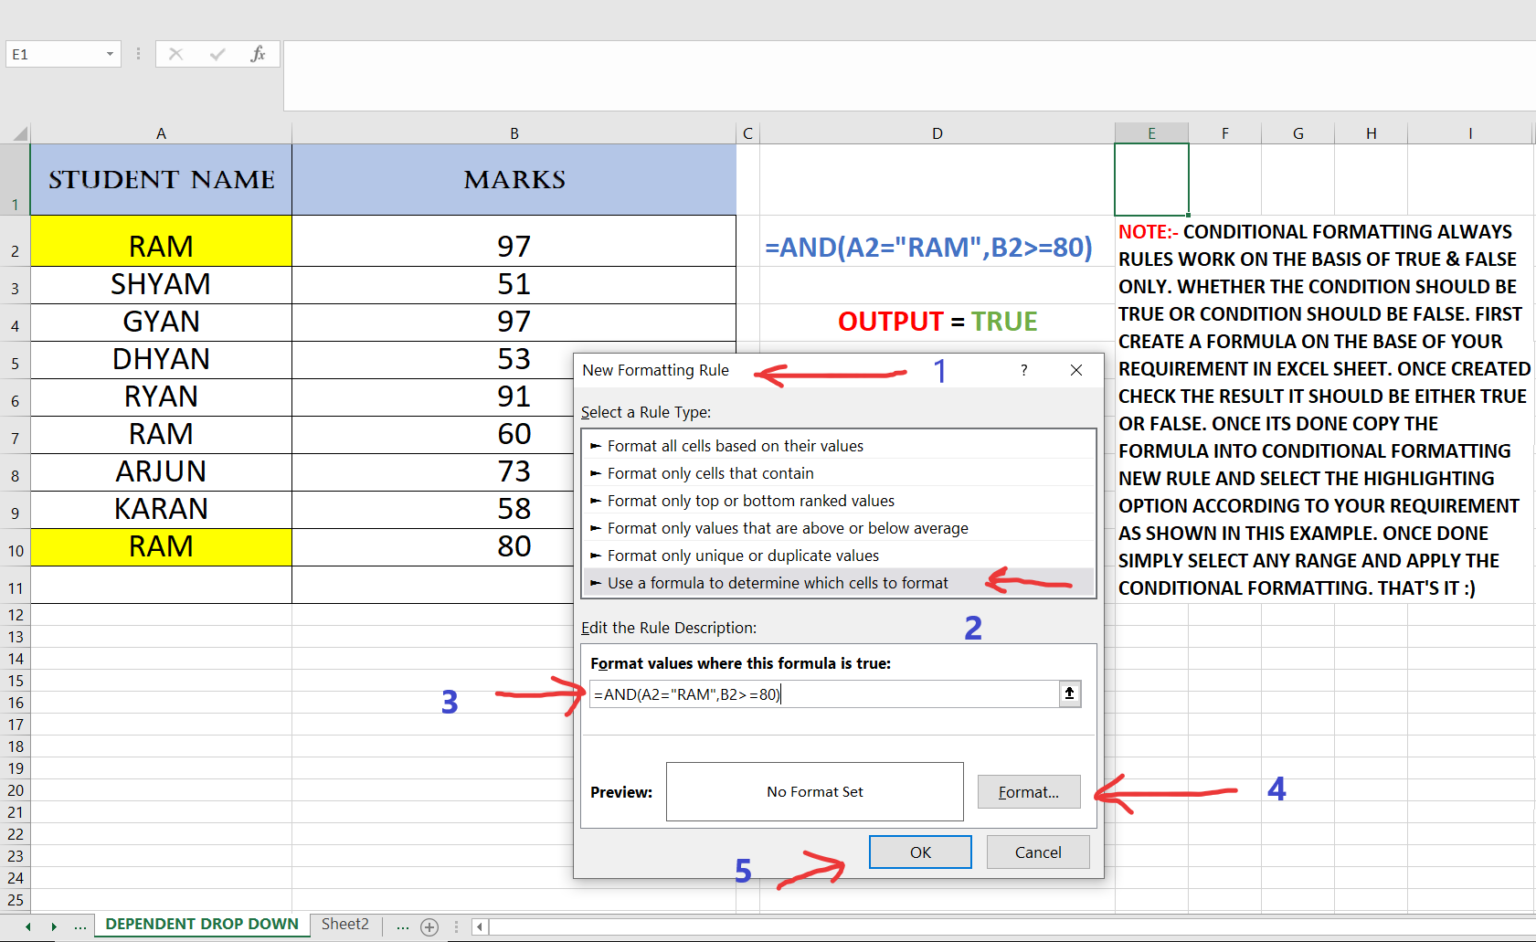Viewport: 1536px width, 942px height.
Task: Click the STUDENT NAME header cell
Action: (161, 180)
